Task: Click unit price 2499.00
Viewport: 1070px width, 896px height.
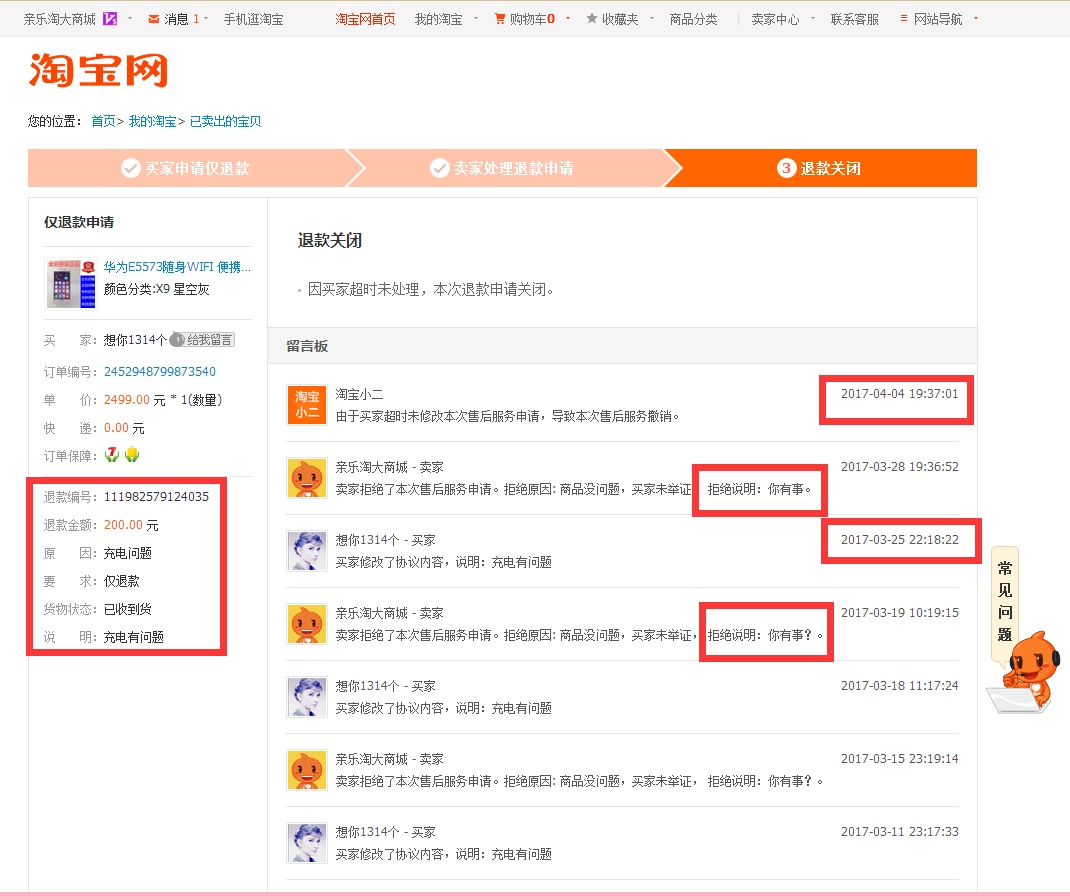Action: 126,399
